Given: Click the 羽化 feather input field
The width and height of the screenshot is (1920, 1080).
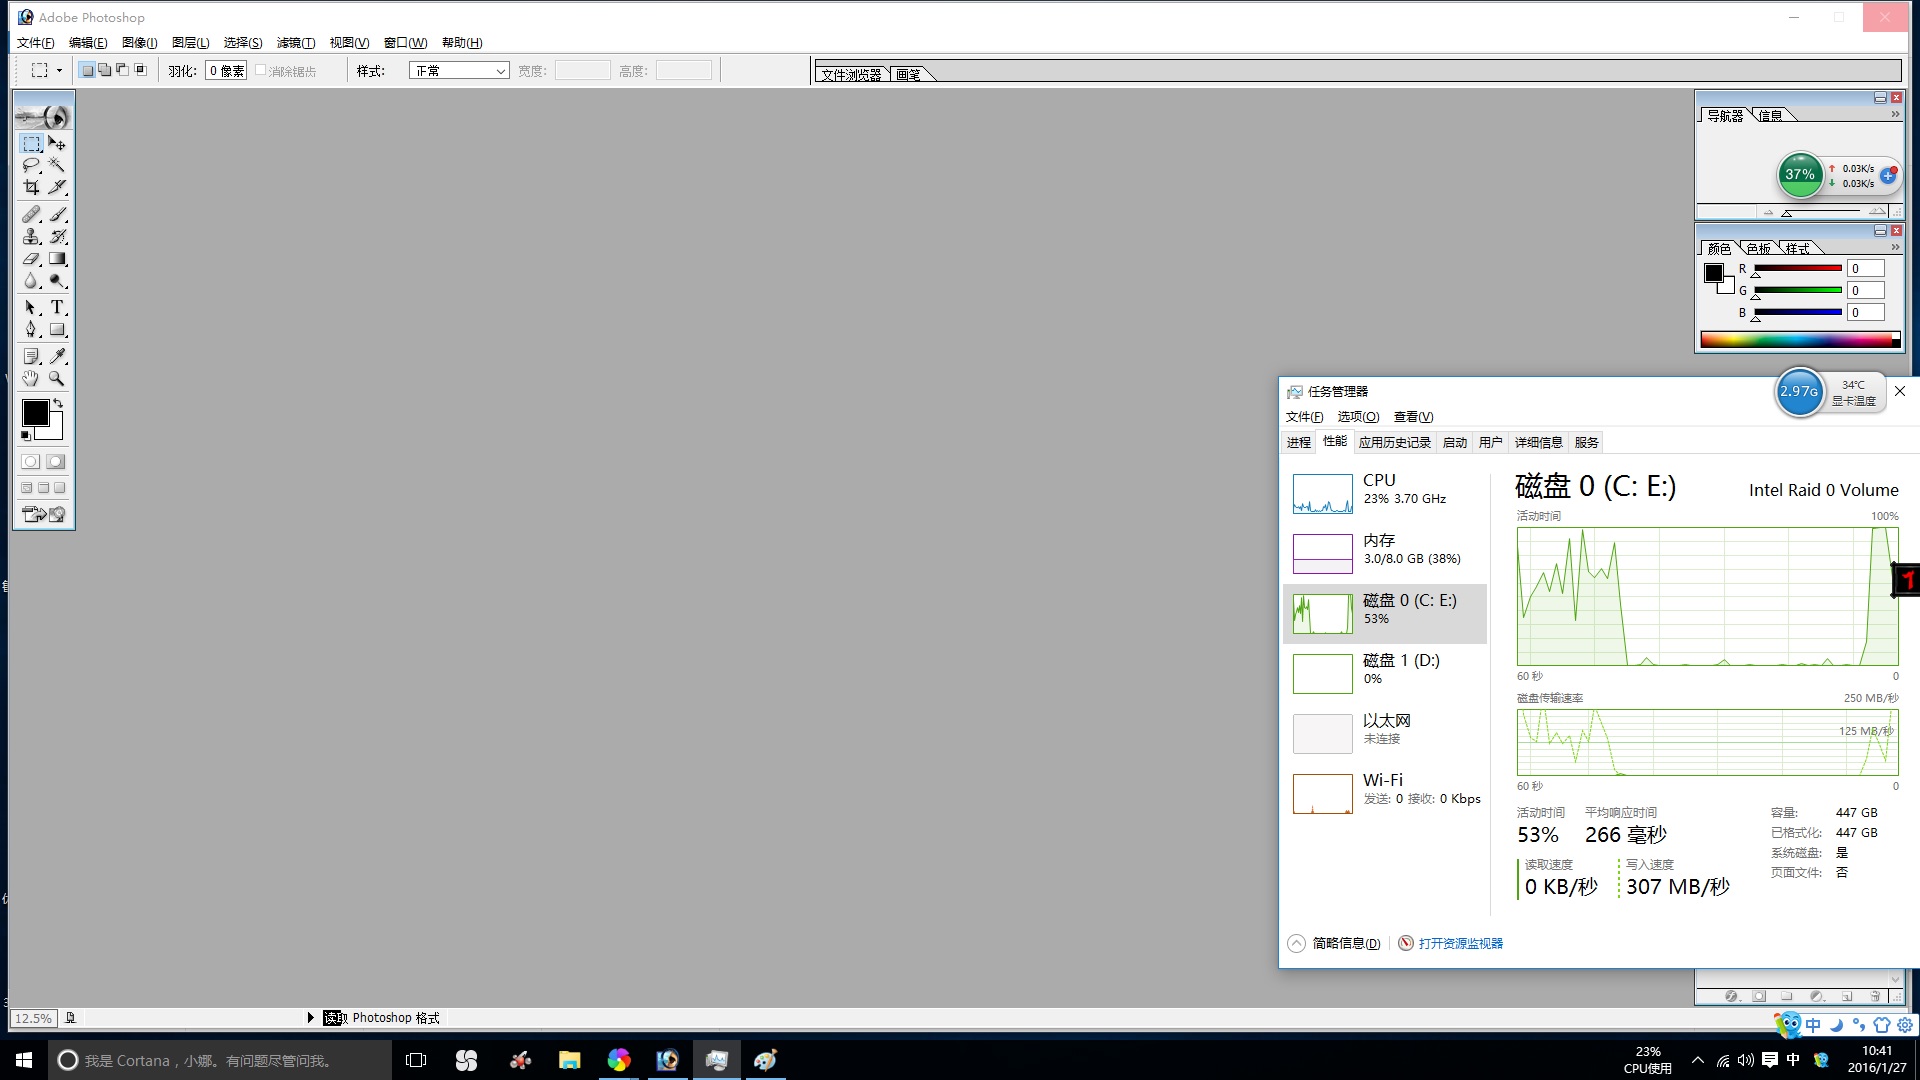Looking at the screenshot, I should click(x=226, y=70).
